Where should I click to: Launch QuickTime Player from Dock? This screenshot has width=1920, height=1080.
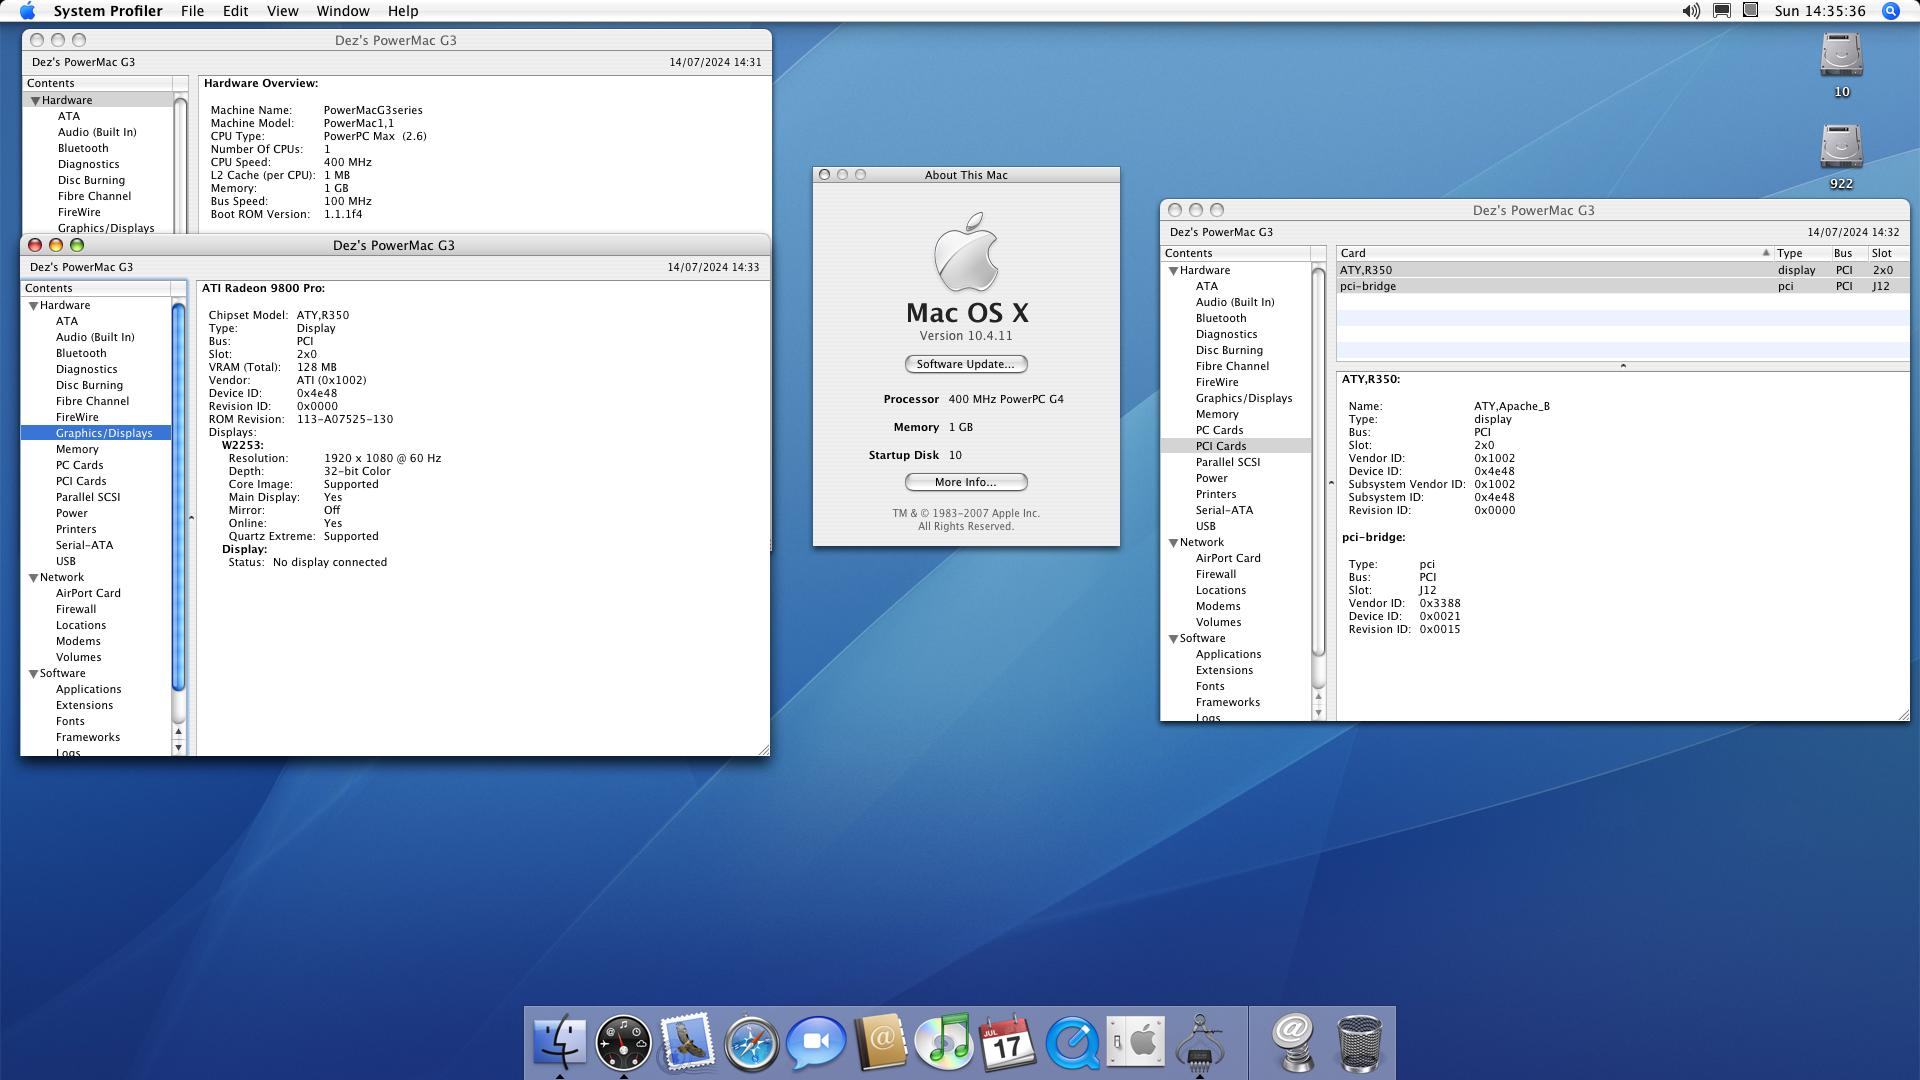point(1072,1043)
